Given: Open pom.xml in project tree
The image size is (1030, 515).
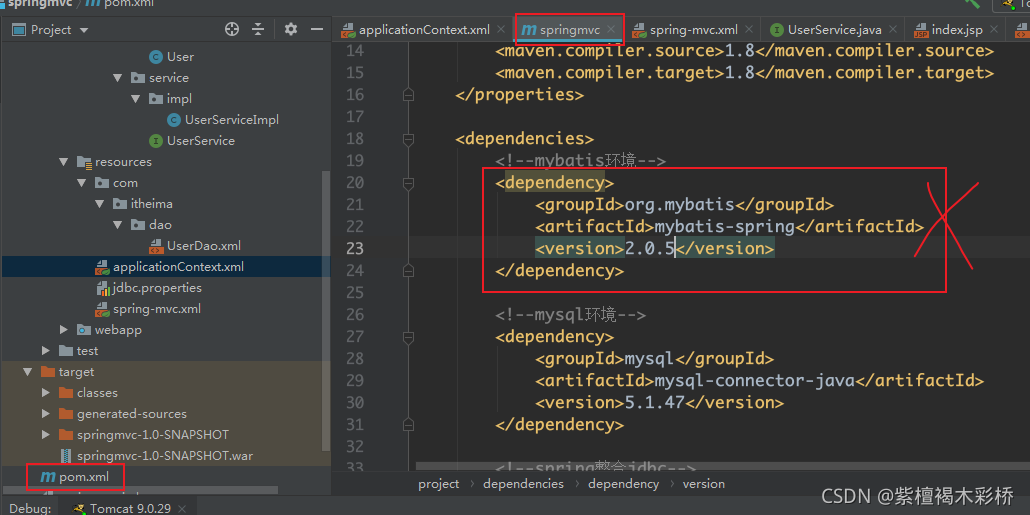Looking at the screenshot, I should point(83,477).
